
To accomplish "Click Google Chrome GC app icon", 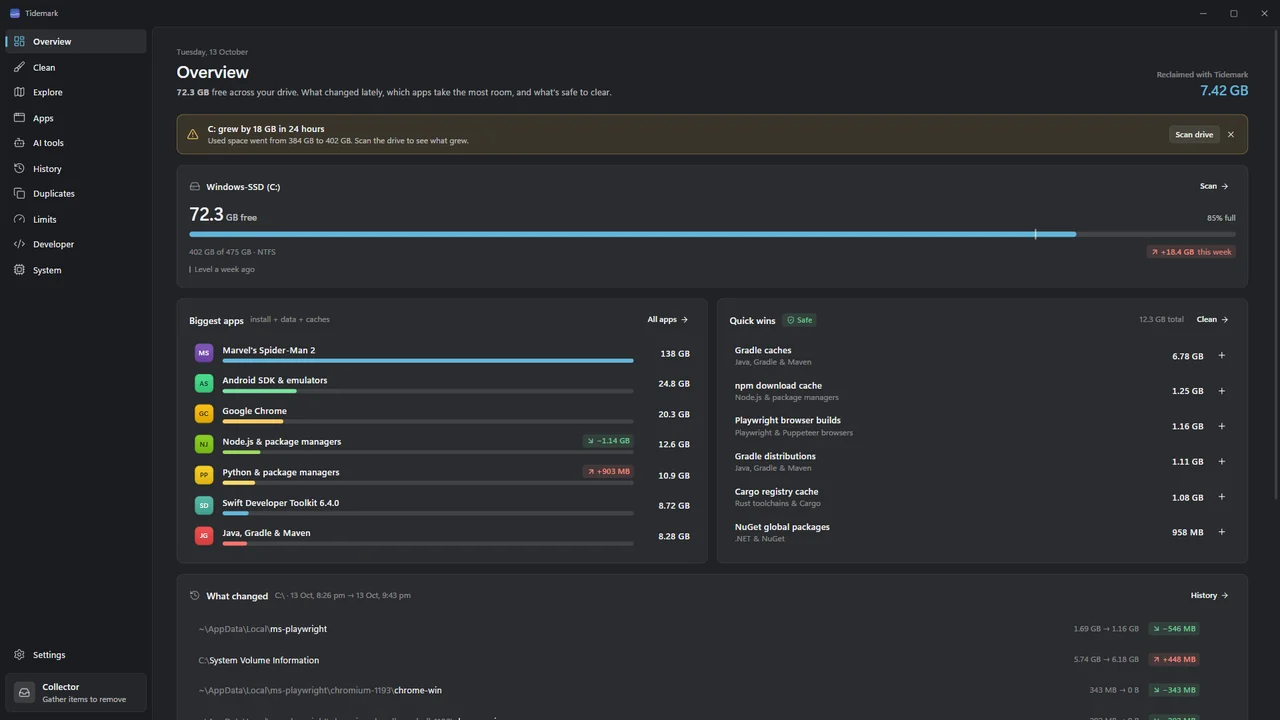I will pyautogui.click(x=204, y=414).
